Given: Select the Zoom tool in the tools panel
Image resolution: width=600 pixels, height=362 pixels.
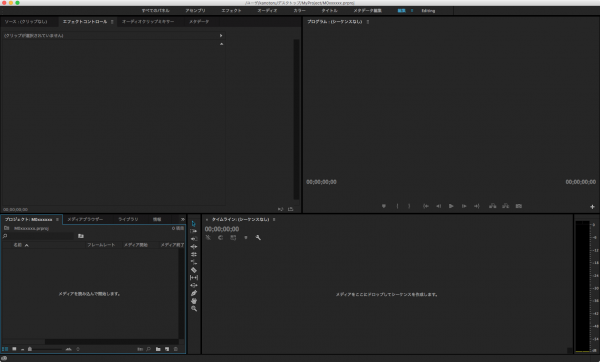Looking at the screenshot, I should coord(194,308).
